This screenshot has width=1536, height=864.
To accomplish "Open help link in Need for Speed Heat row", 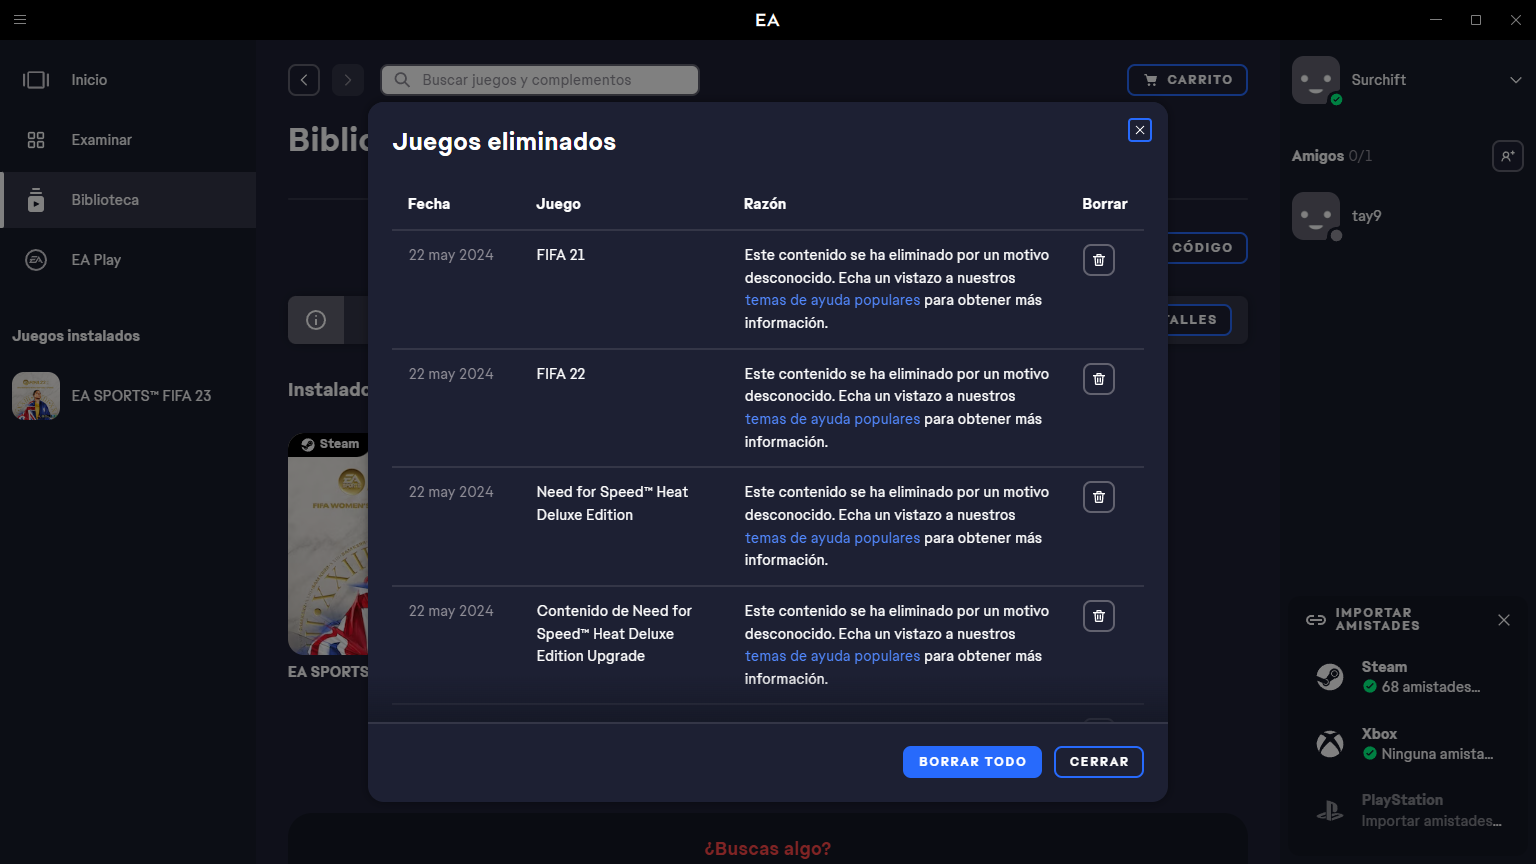I will coord(832,538).
